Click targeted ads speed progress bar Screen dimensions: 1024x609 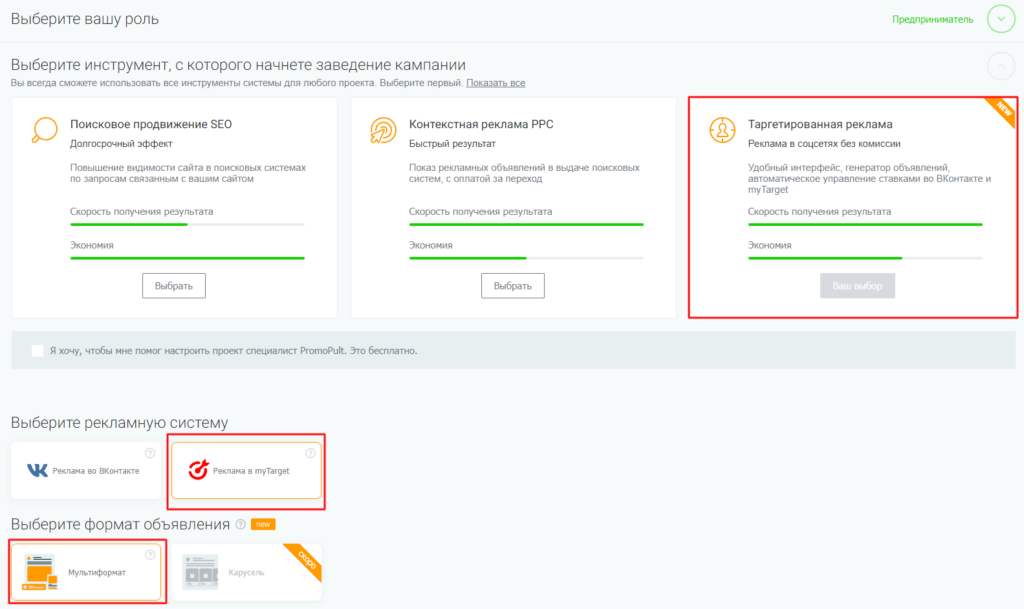tap(865, 225)
